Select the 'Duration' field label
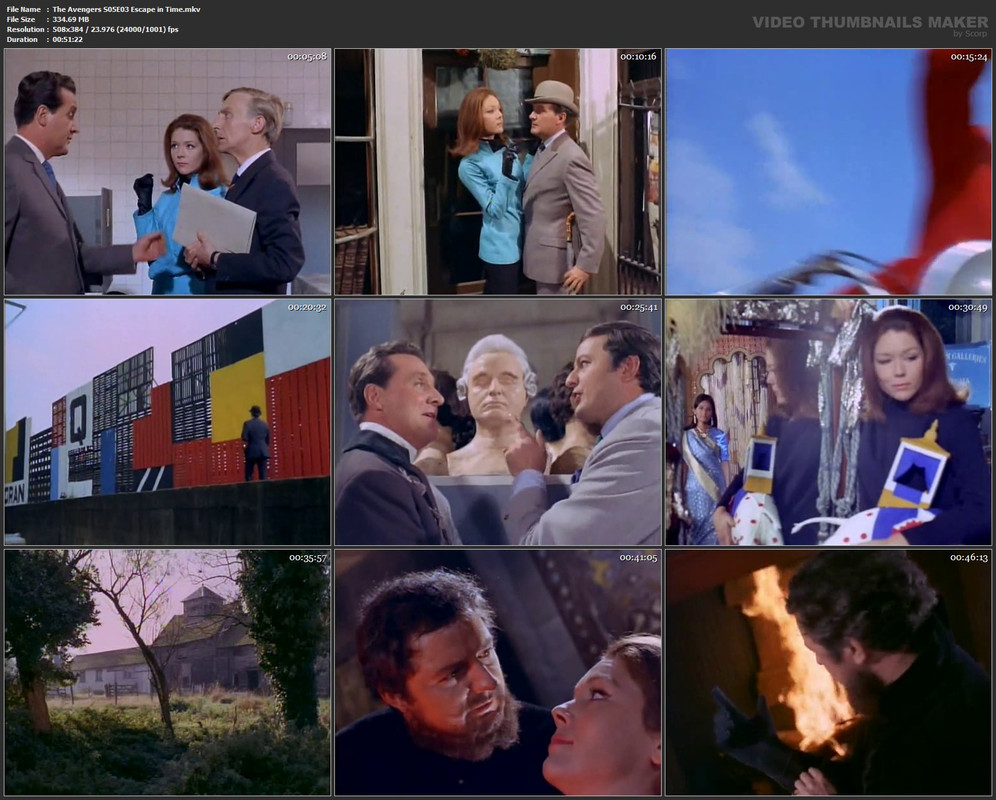Image resolution: width=996 pixels, height=800 pixels. click(x=22, y=39)
